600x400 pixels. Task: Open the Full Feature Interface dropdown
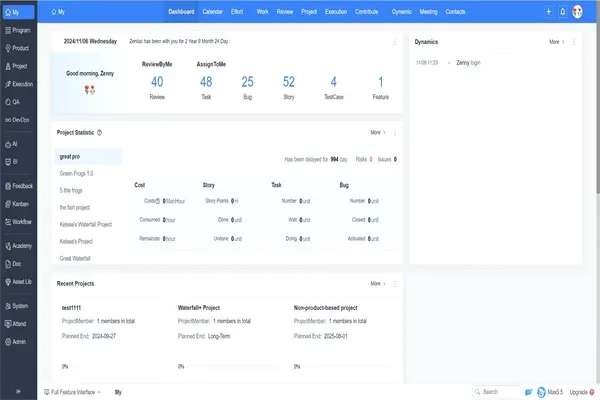tap(74, 393)
